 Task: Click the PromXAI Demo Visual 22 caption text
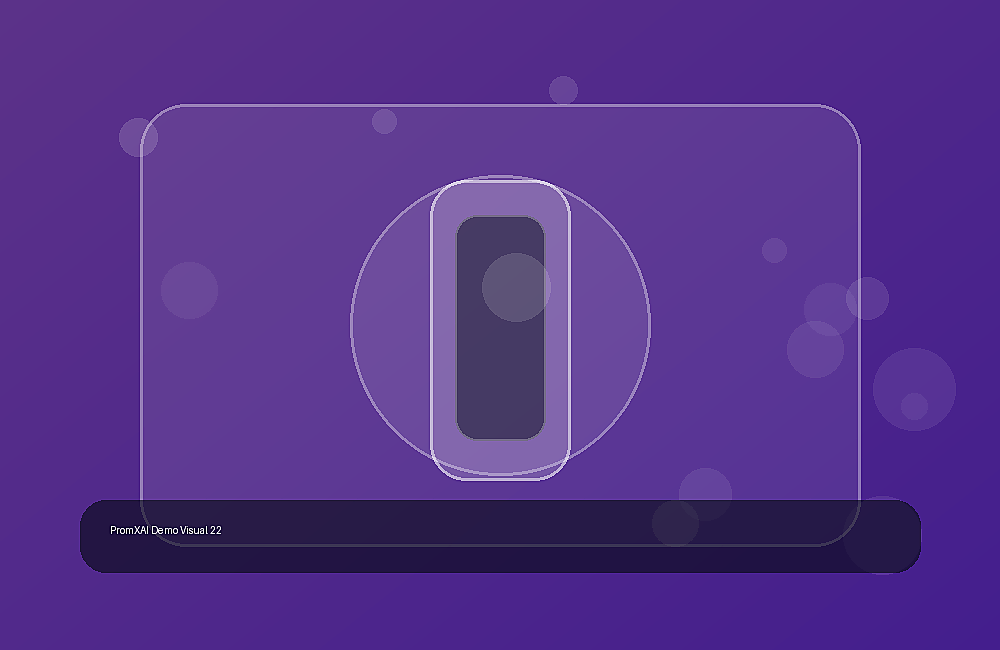pyautogui.click(x=166, y=530)
